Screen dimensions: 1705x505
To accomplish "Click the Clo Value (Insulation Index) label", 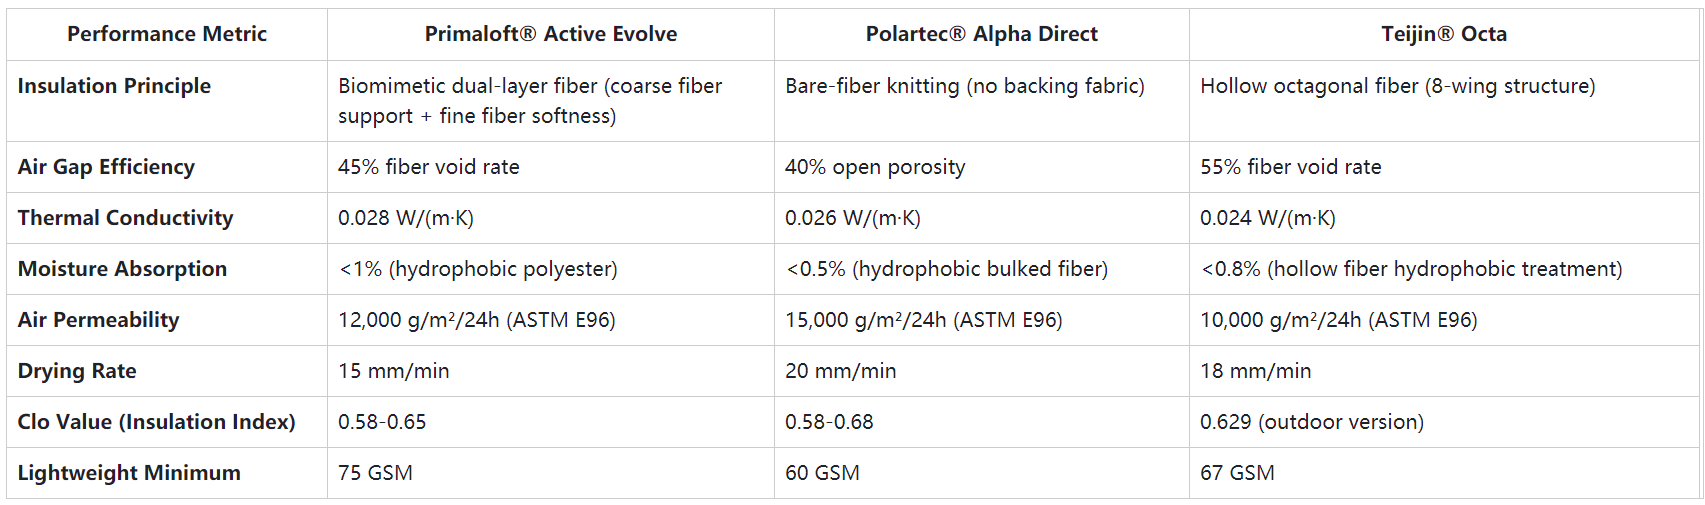I will (x=156, y=422).
